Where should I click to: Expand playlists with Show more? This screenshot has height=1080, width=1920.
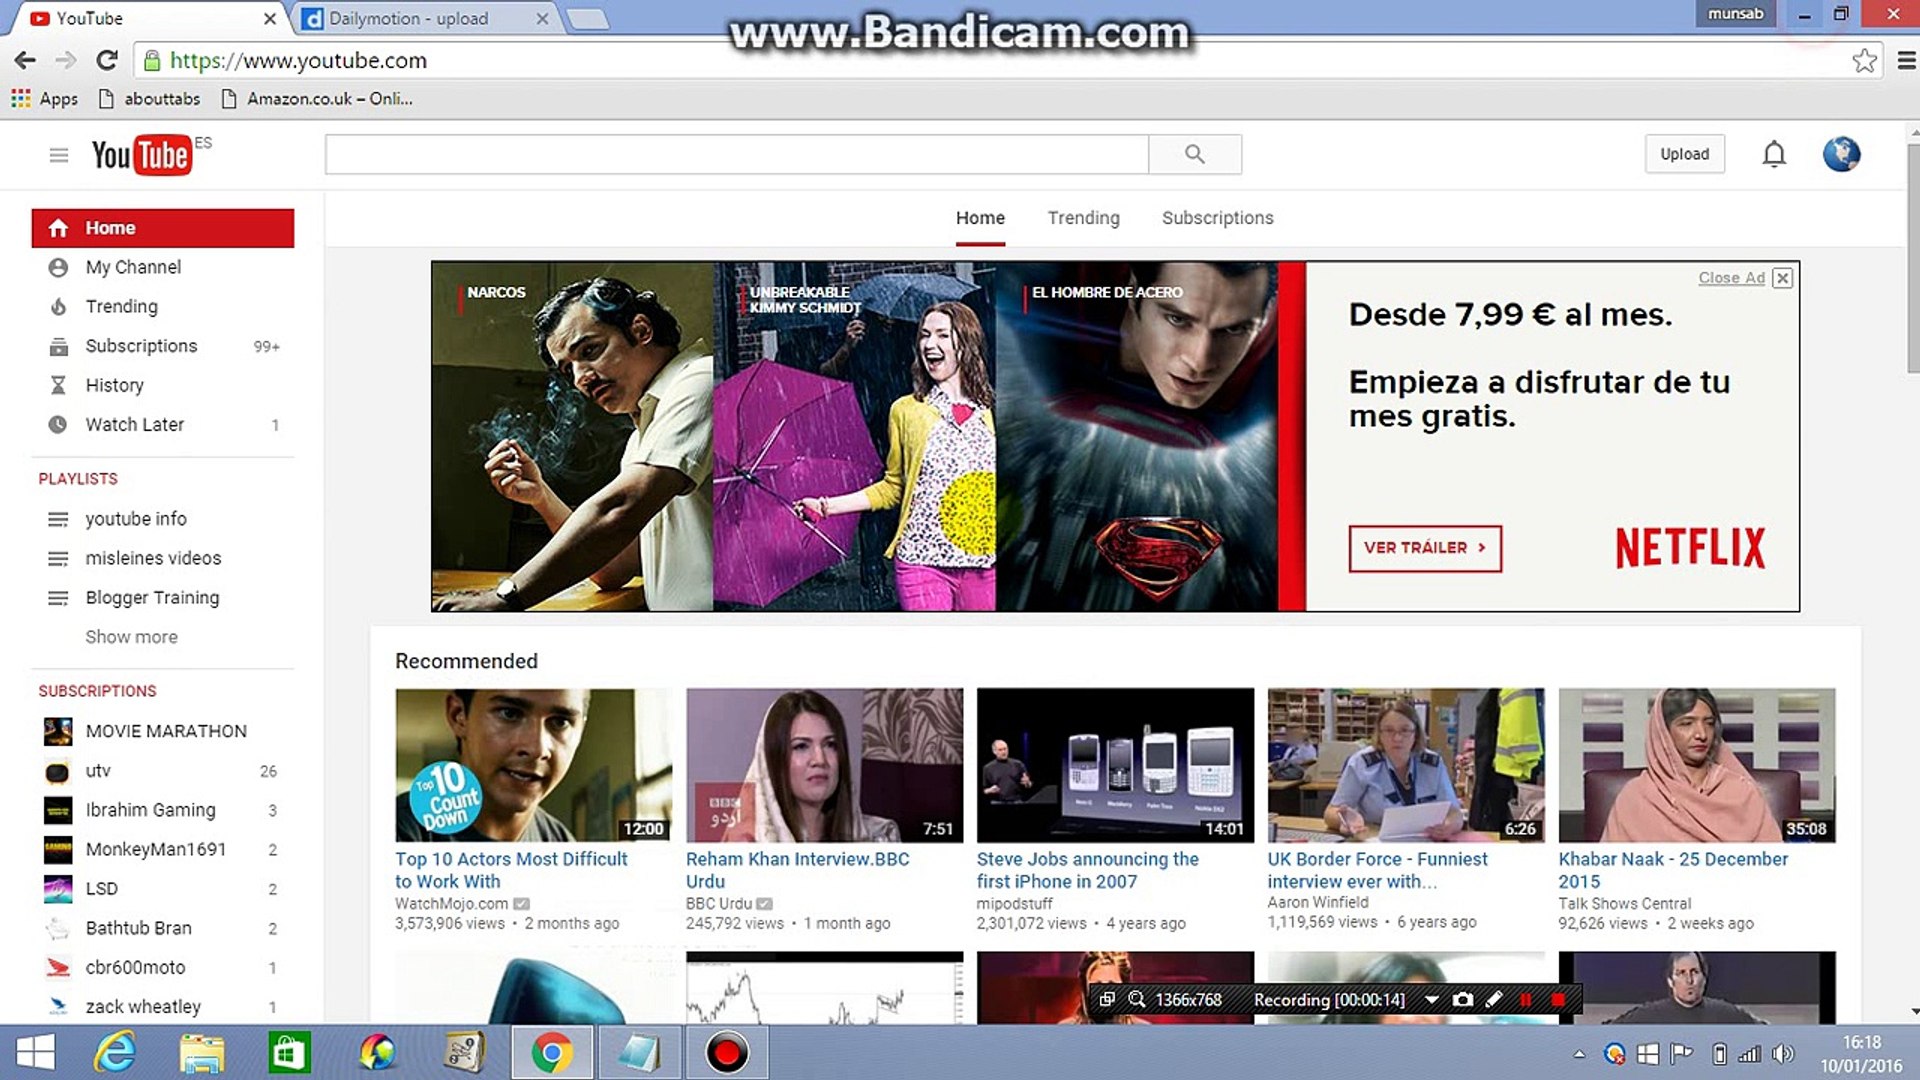click(x=131, y=637)
